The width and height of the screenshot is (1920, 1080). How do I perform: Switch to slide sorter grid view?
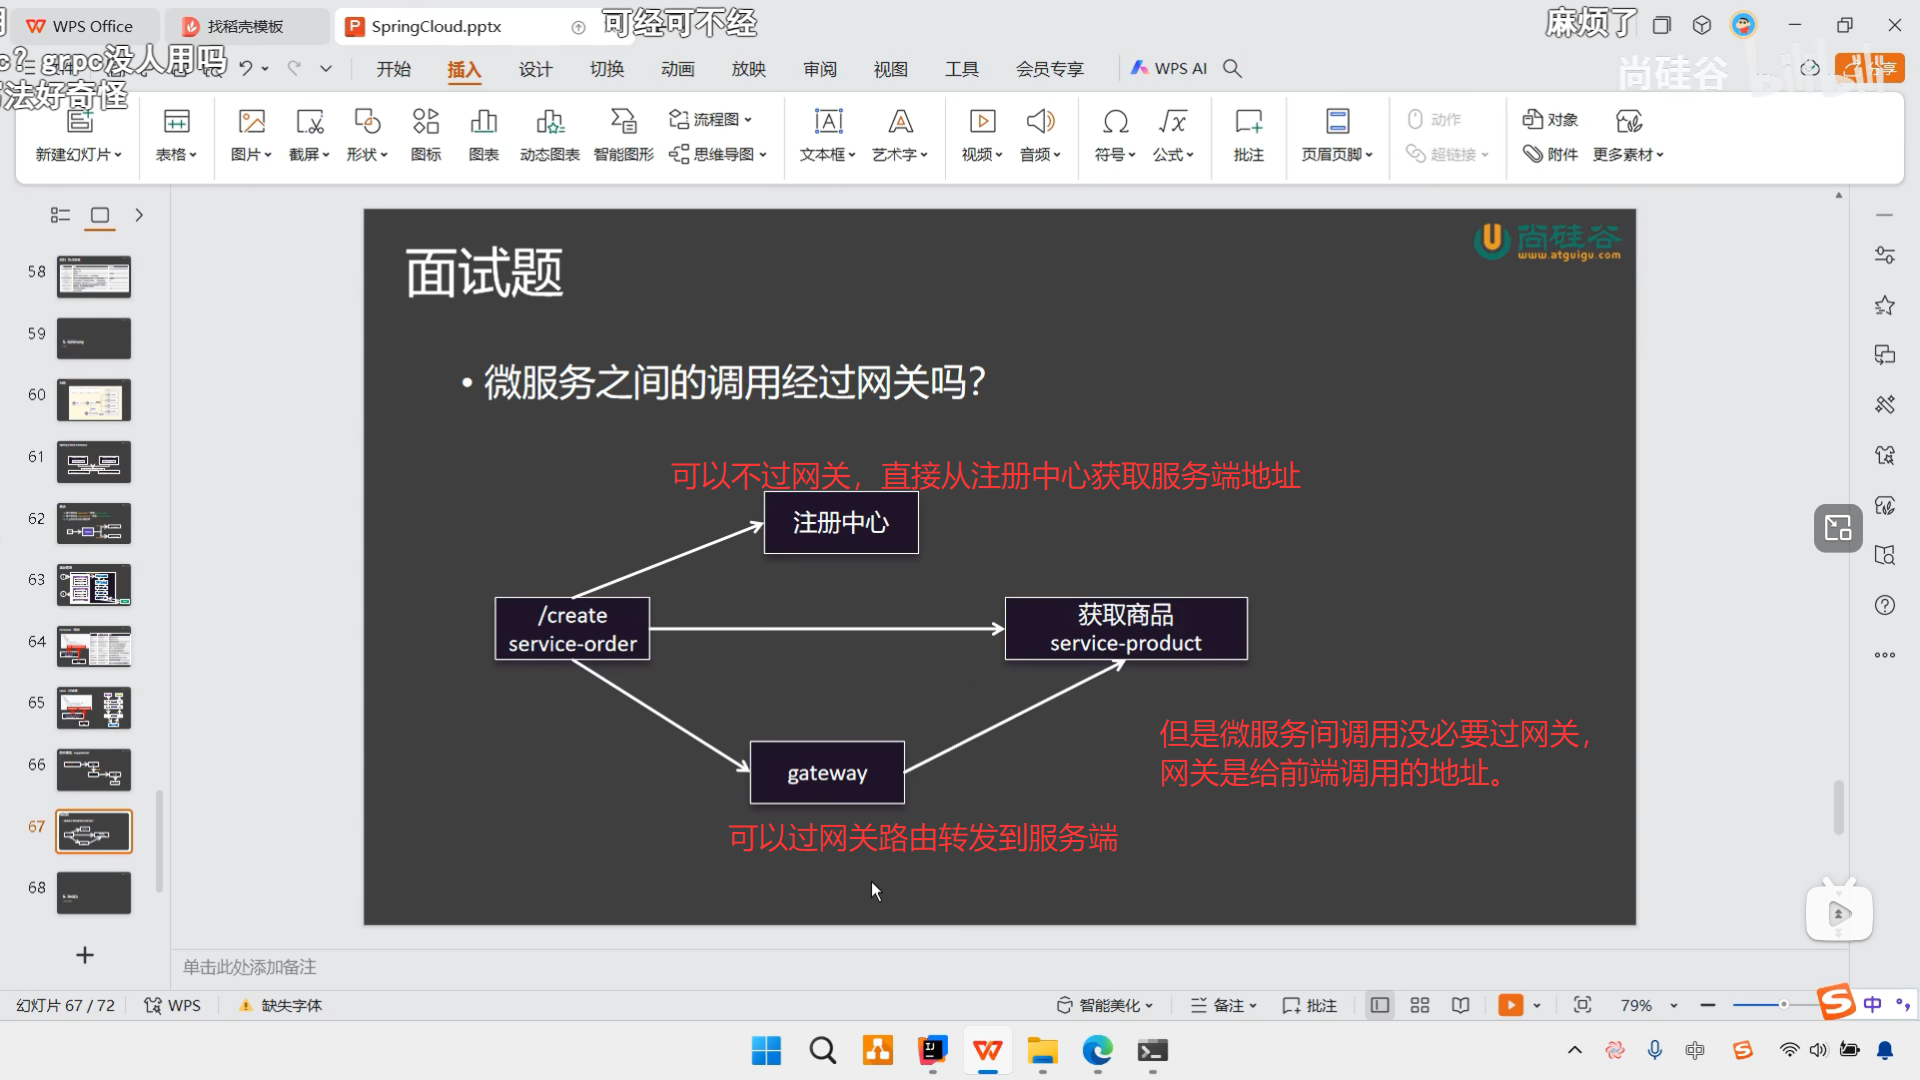coord(1420,1005)
